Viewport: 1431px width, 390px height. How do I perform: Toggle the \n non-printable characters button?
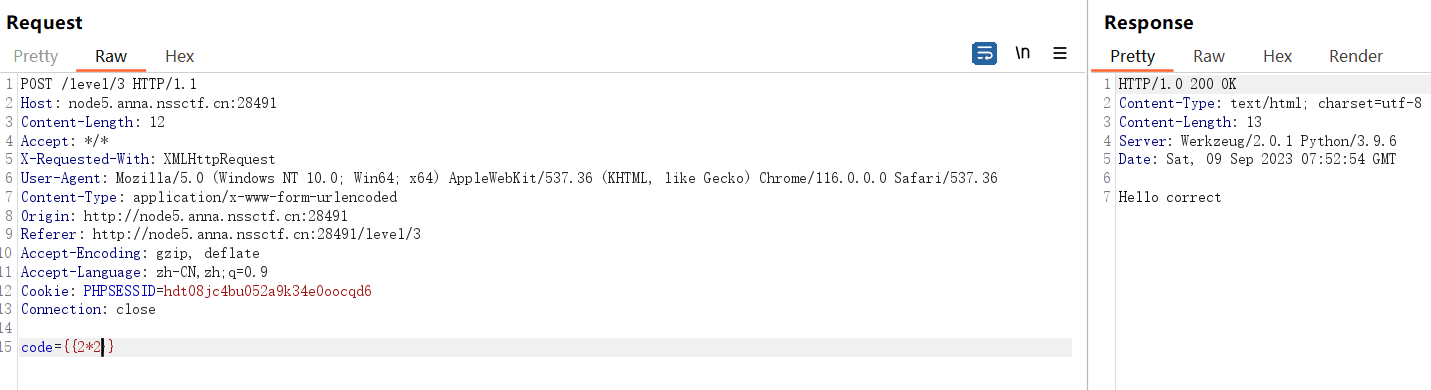coord(1023,54)
